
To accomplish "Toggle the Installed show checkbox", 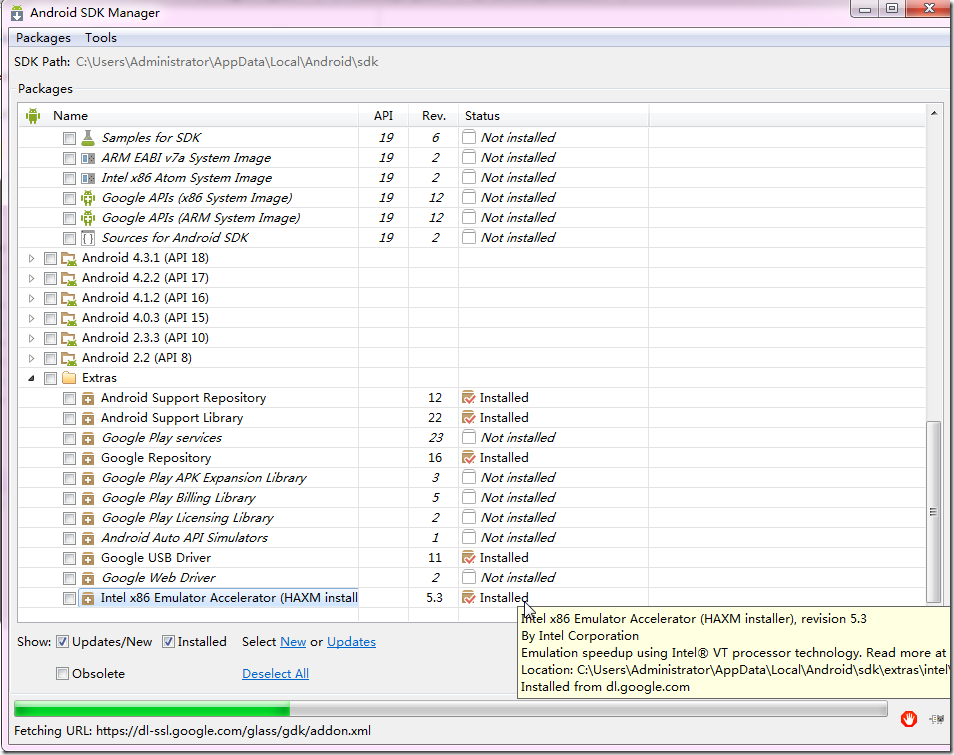I will (x=168, y=641).
